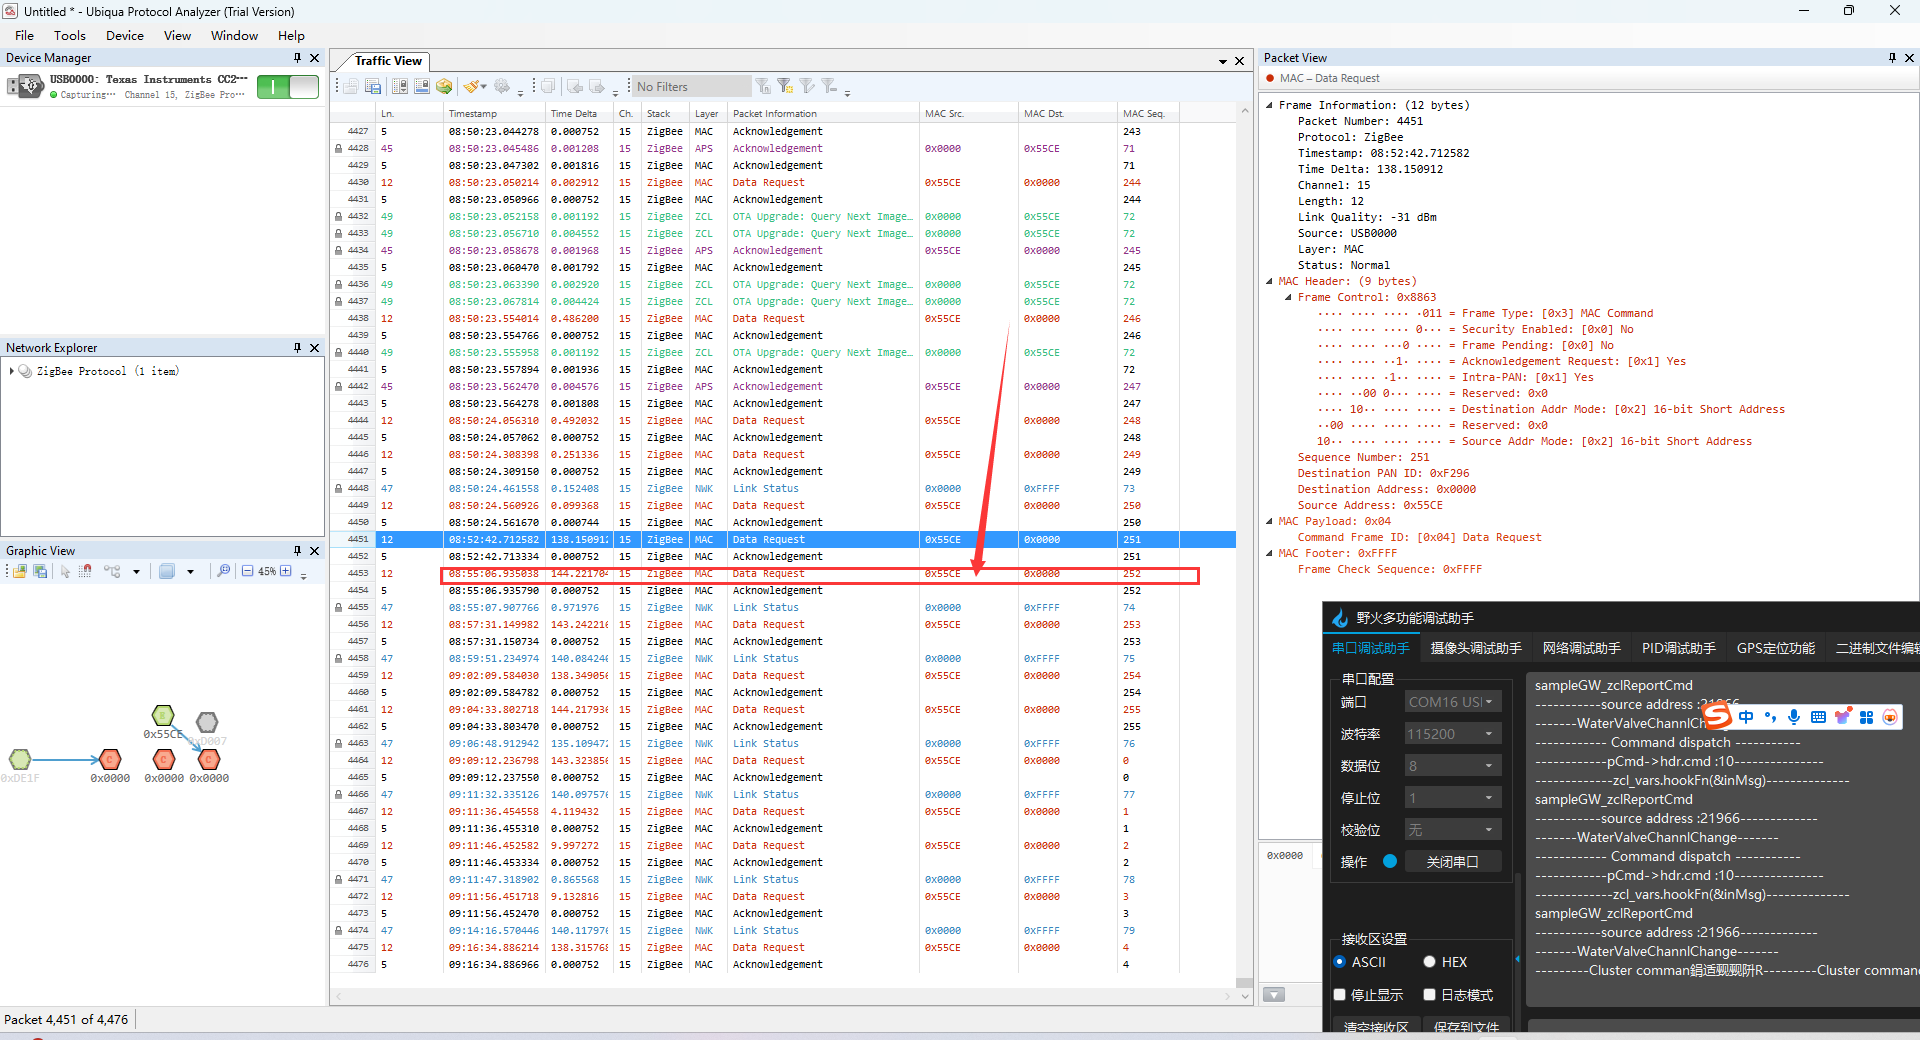
Task: Toggle the magnet snap icon in Graphic View
Action: pos(85,571)
